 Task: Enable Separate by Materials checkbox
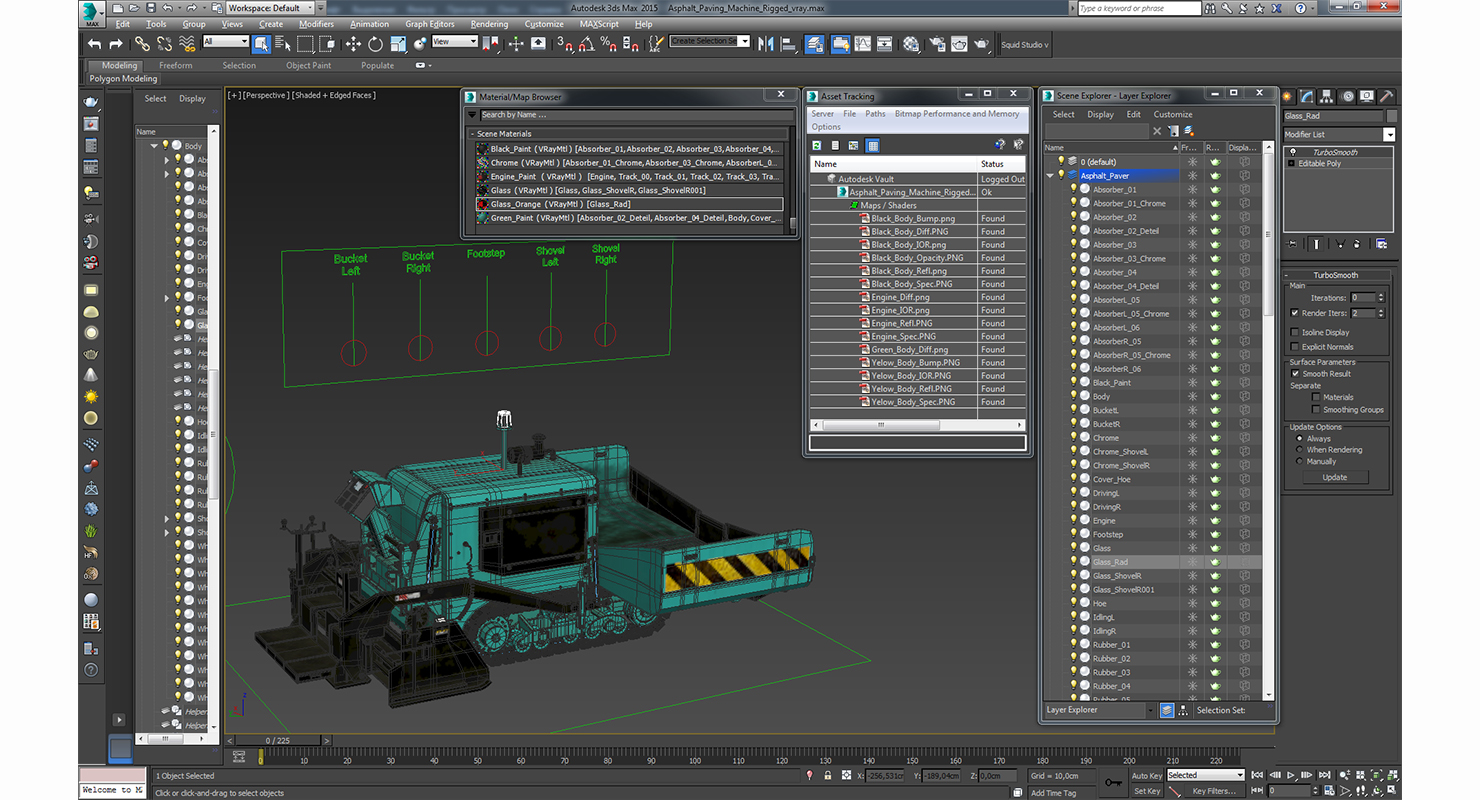tap(1316, 397)
